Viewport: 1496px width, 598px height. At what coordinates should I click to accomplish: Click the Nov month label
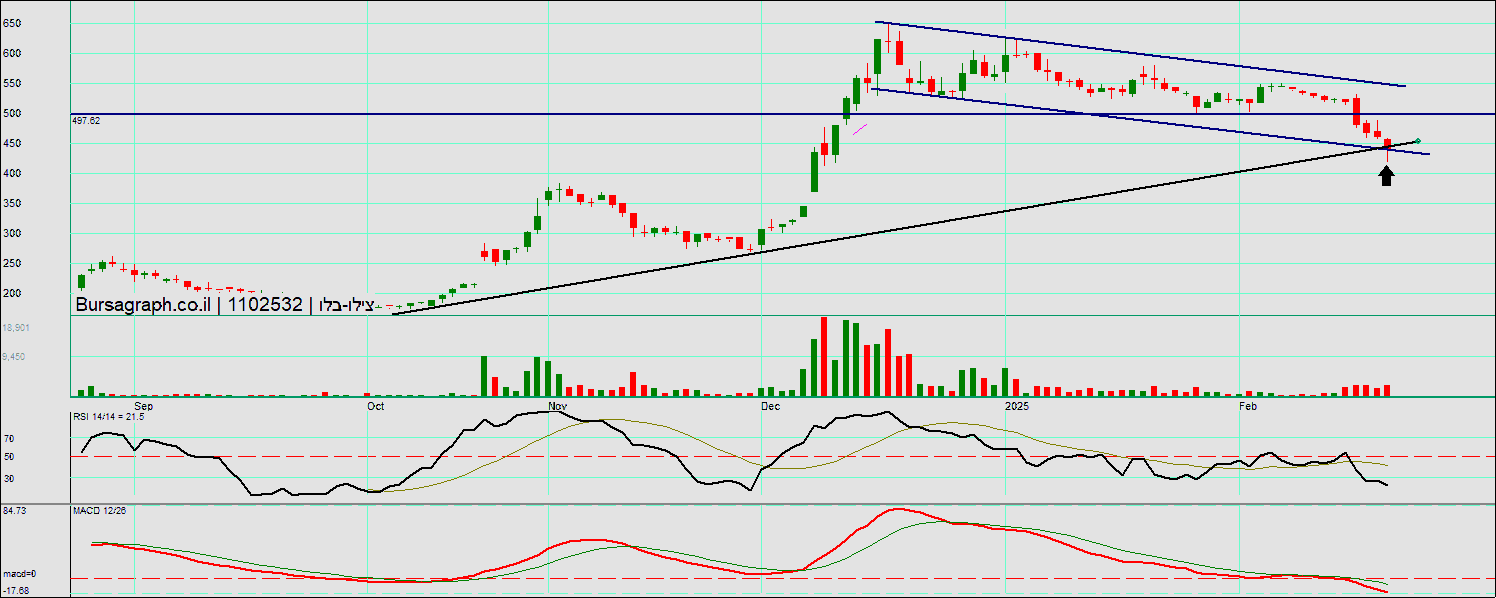pos(558,406)
